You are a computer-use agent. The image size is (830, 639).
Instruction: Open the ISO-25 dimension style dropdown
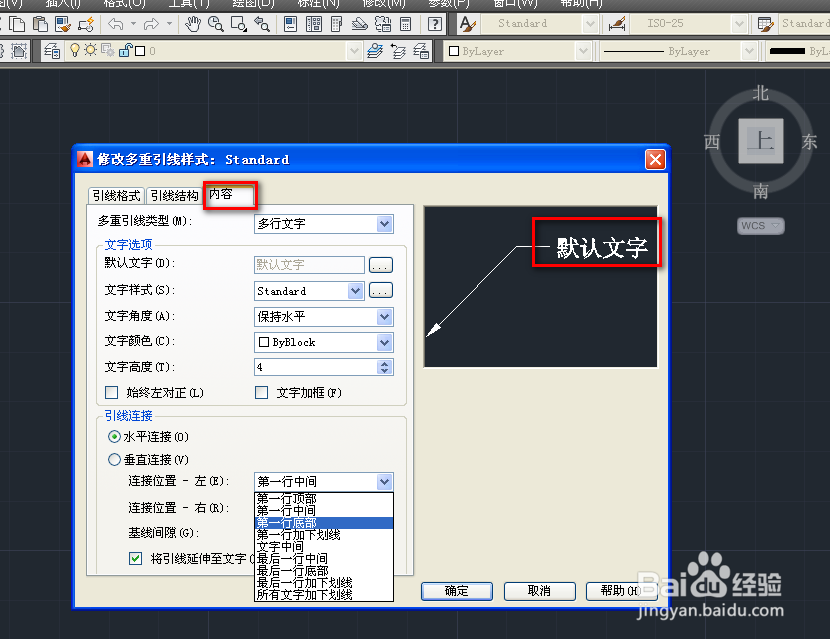click(x=739, y=24)
